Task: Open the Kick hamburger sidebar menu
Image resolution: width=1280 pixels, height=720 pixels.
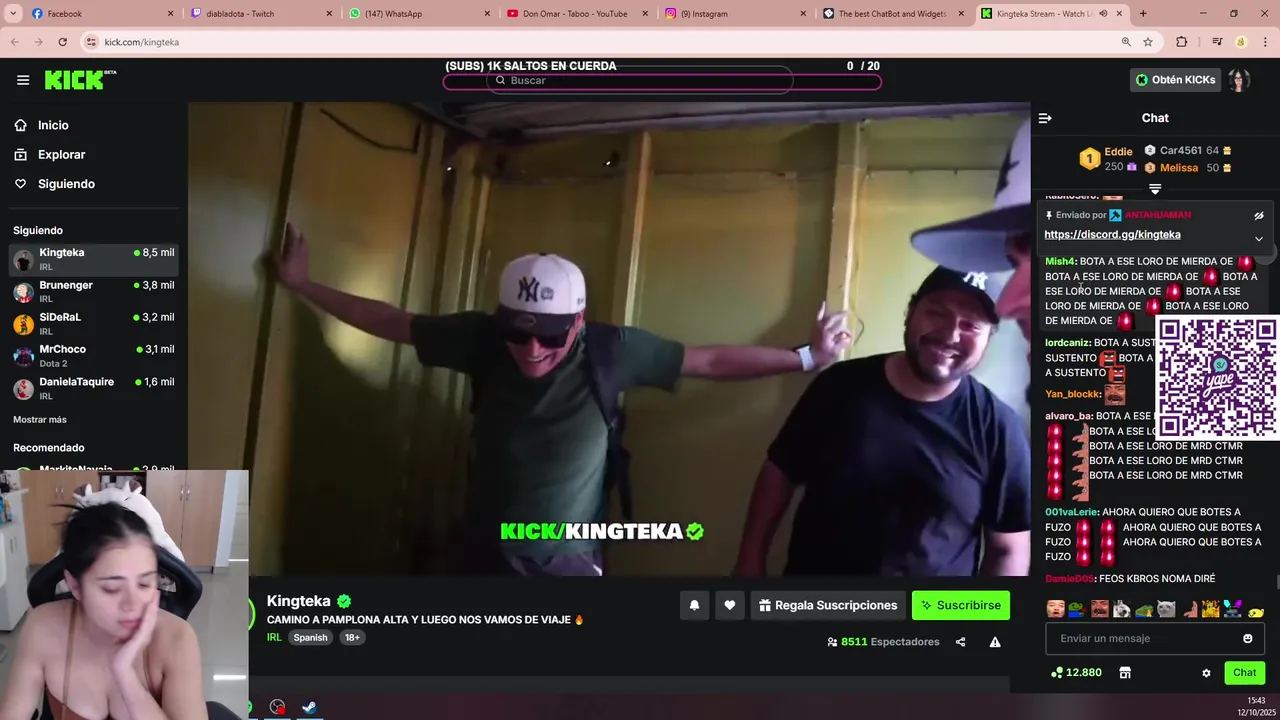Action: [23, 80]
